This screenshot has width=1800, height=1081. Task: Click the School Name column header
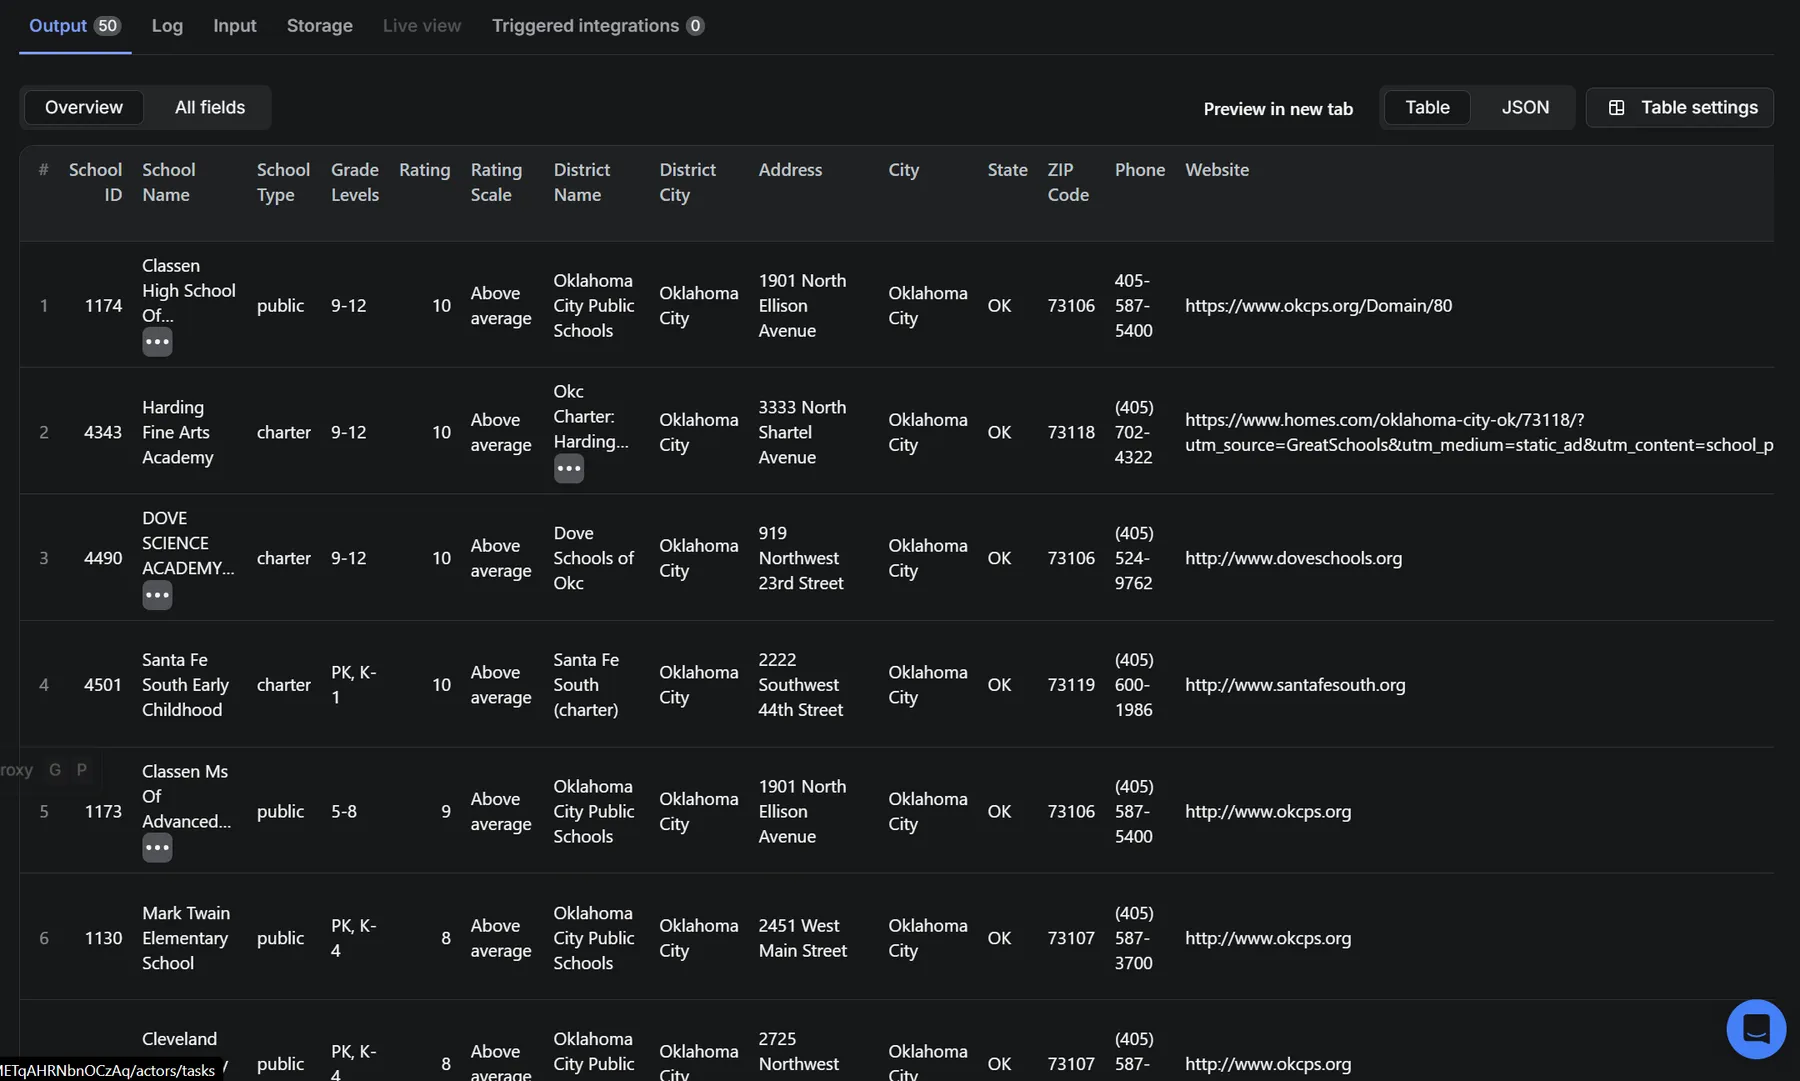(168, 182)
